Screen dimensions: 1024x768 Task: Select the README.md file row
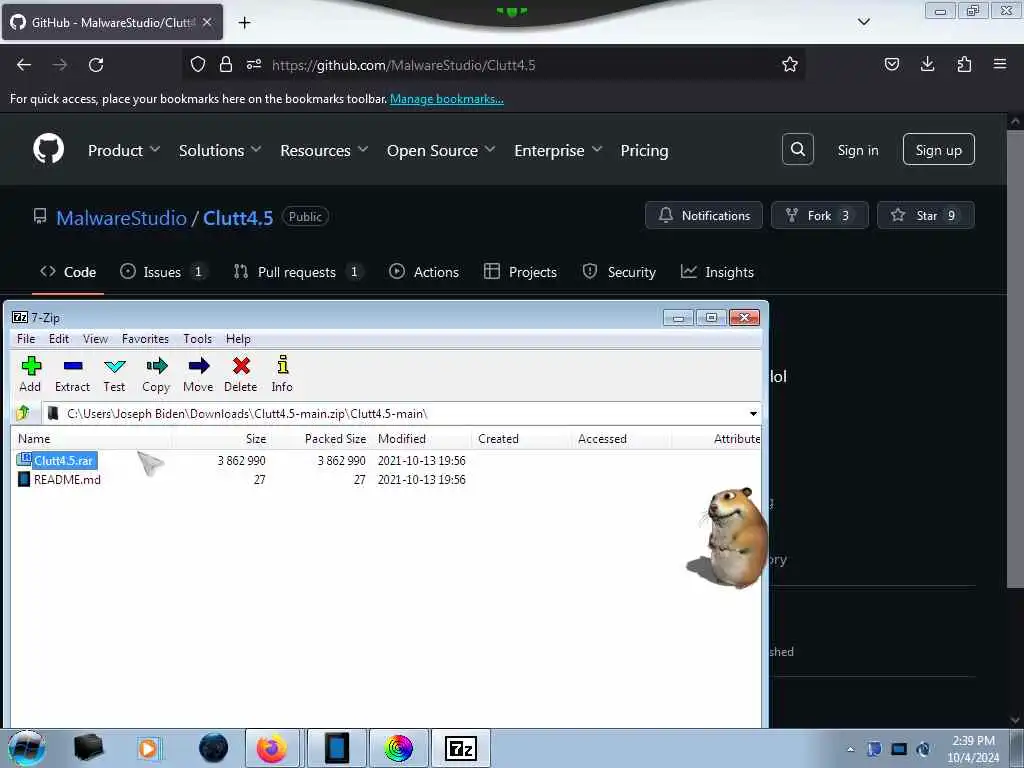tap(385, 479)
